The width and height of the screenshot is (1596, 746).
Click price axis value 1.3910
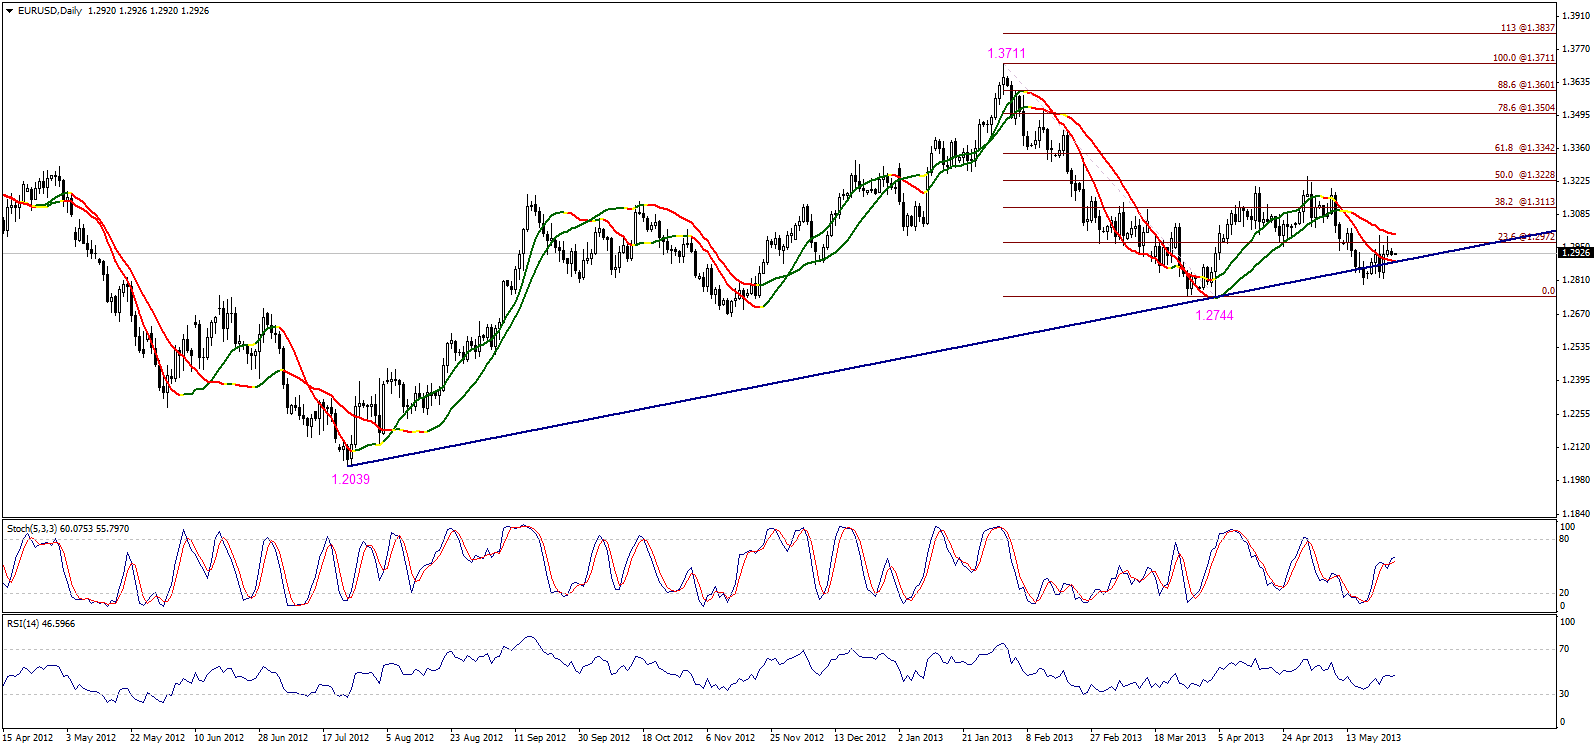click(x=1576, y=16)
